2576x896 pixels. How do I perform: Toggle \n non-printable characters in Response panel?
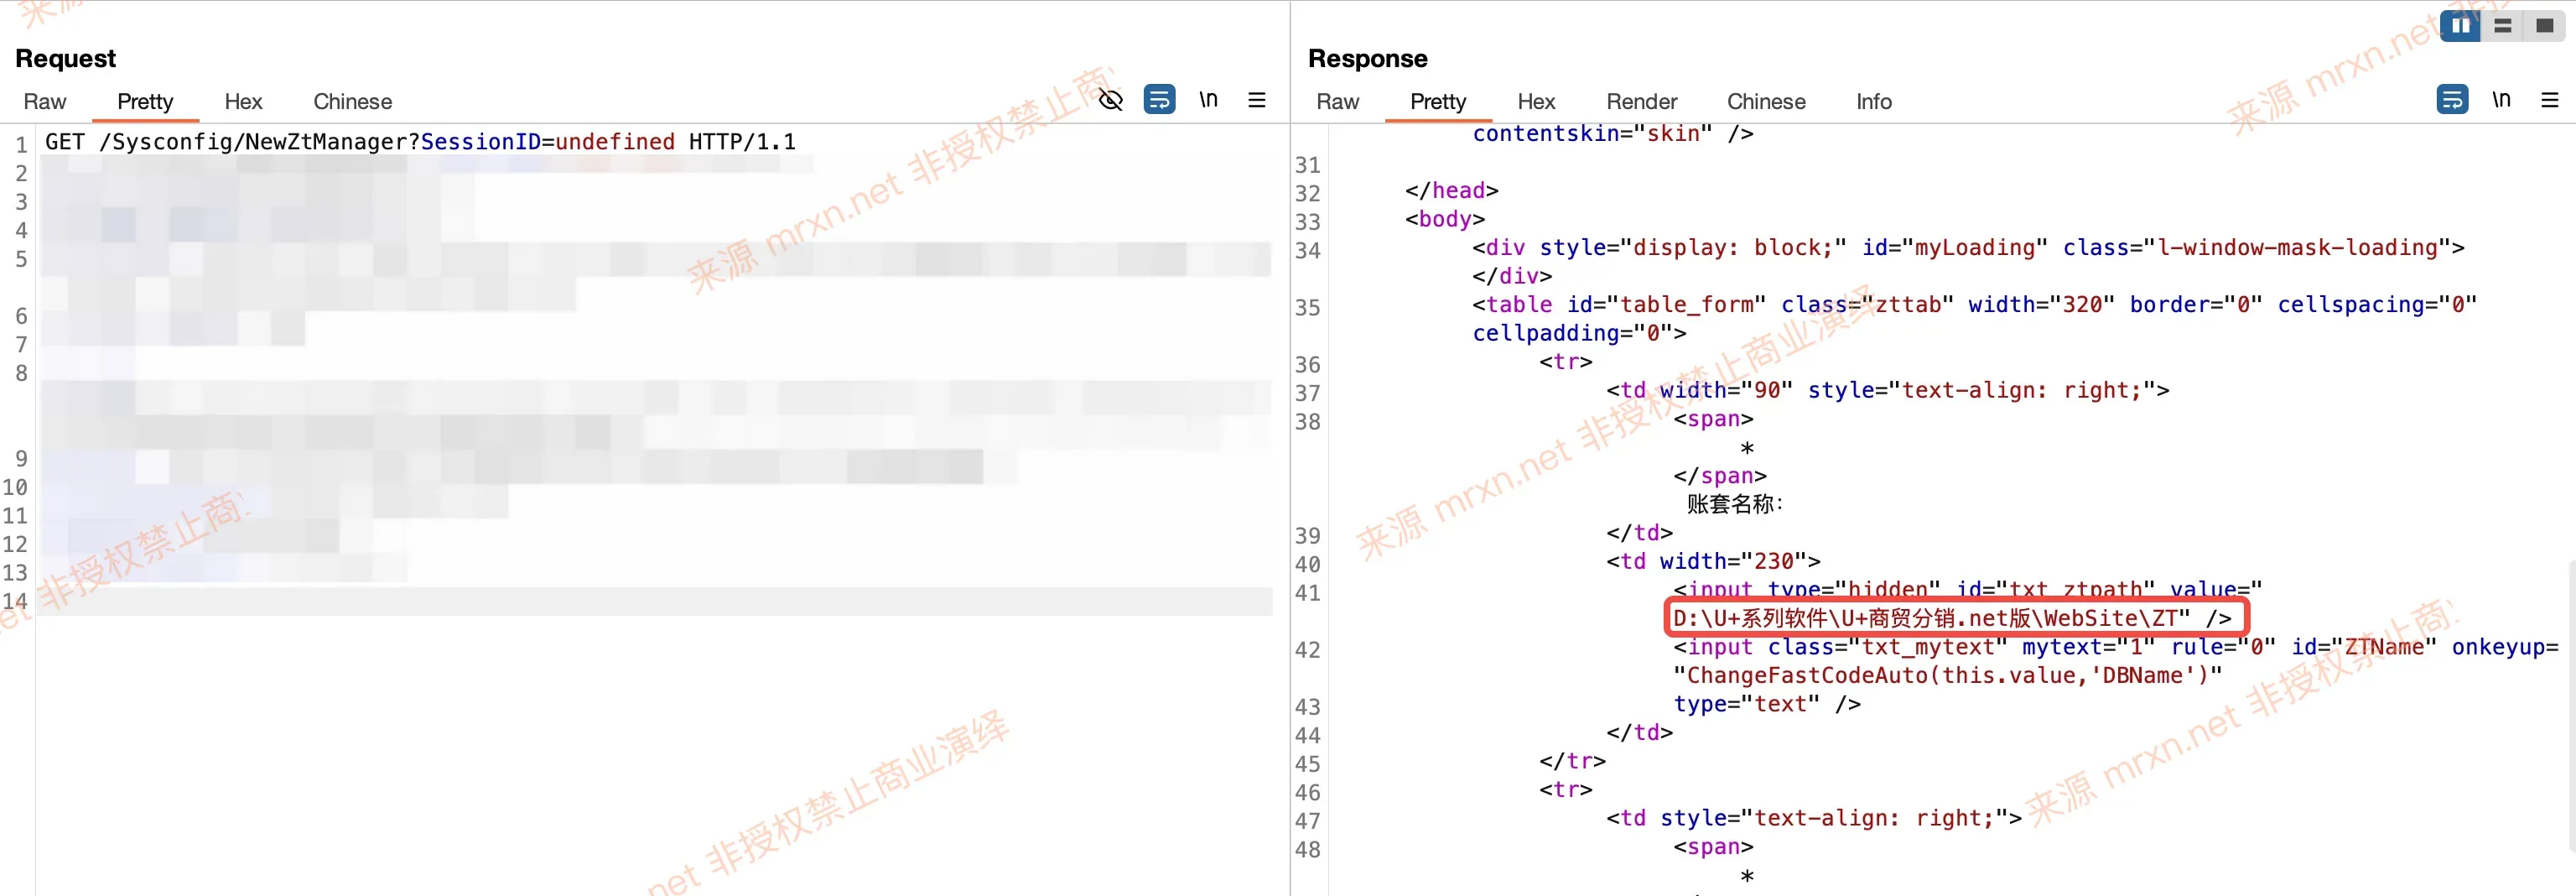click(x=2502, y=100)
